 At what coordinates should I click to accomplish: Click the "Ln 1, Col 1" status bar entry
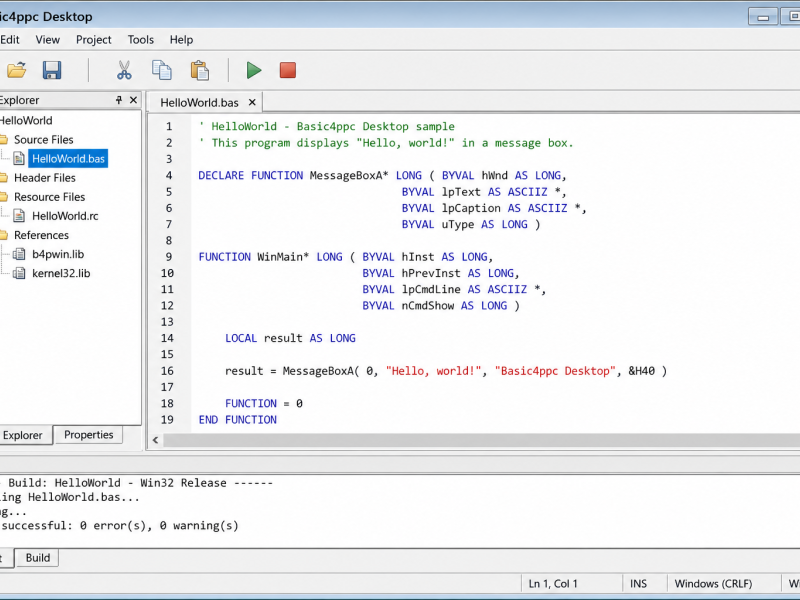click(553, 584)
